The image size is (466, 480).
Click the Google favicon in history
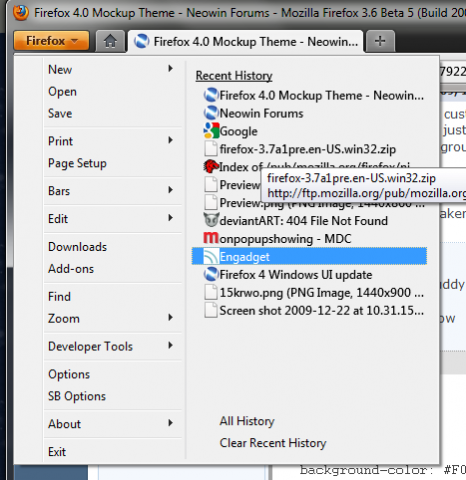pyautogui.click(x=211, y=131)
